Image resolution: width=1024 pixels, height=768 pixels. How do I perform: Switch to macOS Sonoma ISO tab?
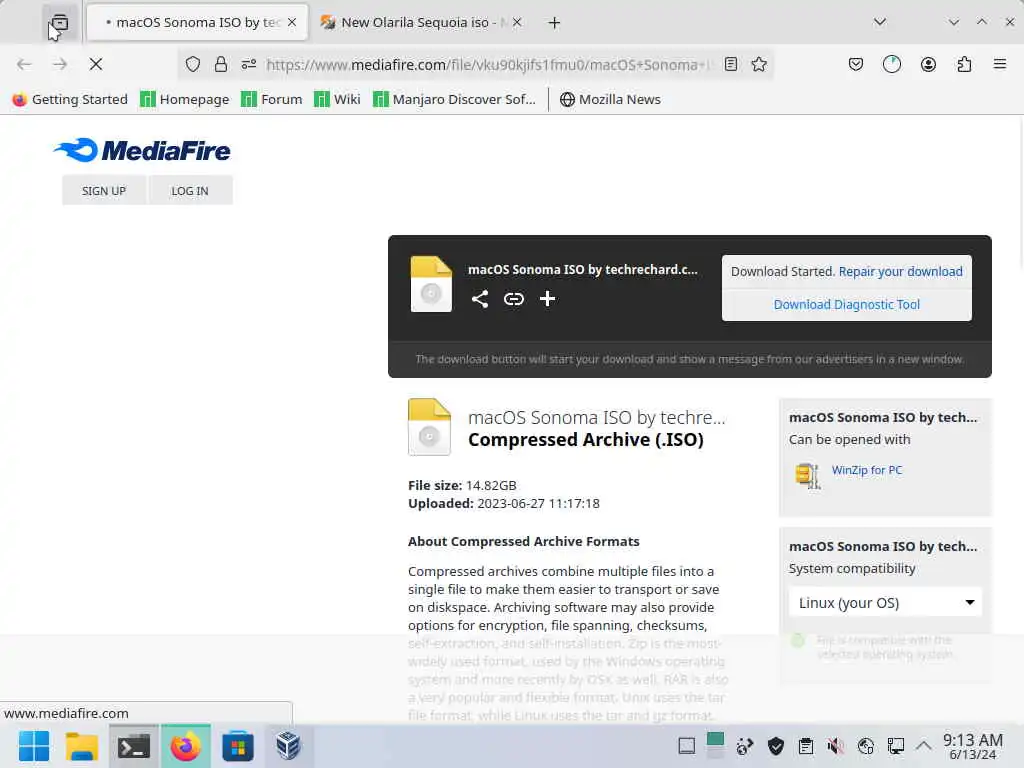click(x=197, y=23)
